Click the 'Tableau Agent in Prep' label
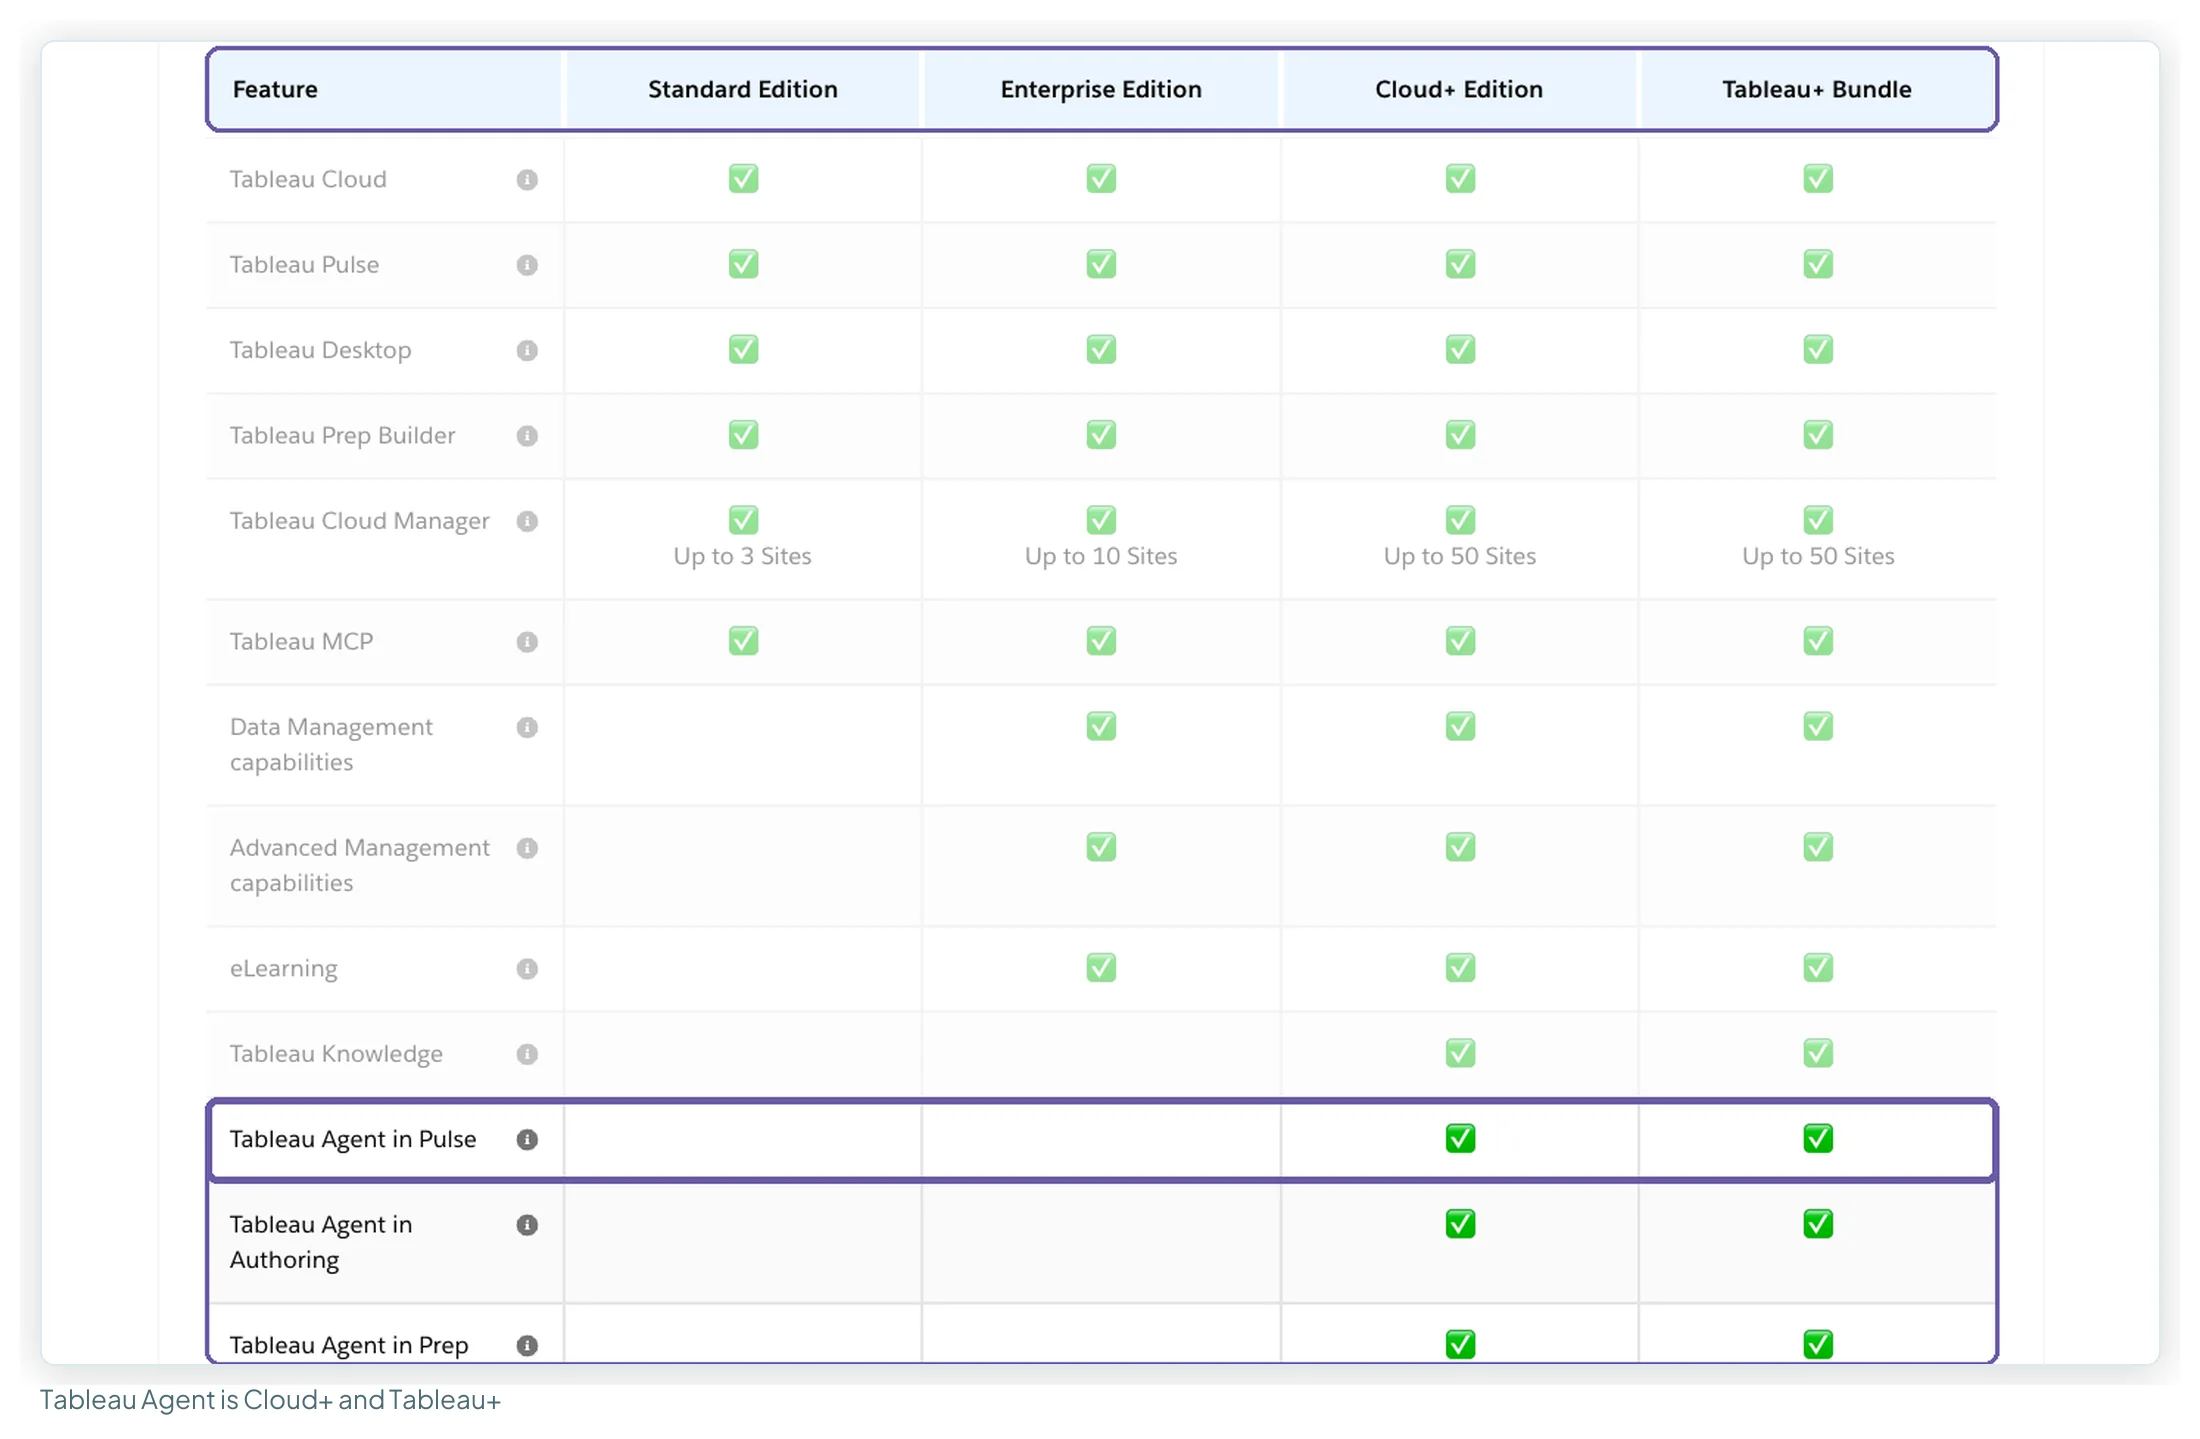This screenshot has width=2200, height=1439. [349, 1345]
